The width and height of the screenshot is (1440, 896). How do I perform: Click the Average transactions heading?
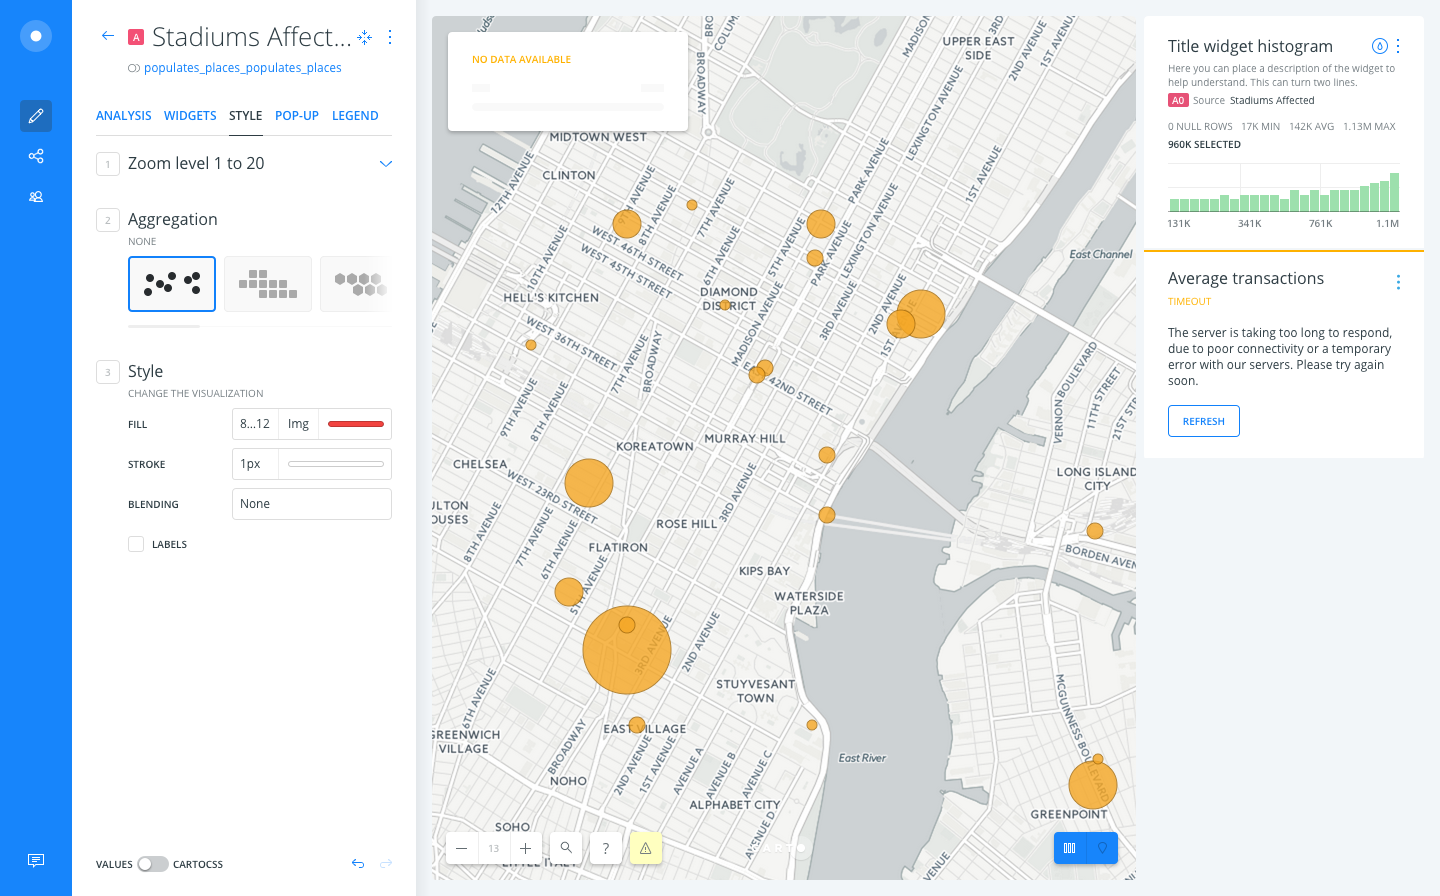pyautogui.click(x=1246, y=278)
